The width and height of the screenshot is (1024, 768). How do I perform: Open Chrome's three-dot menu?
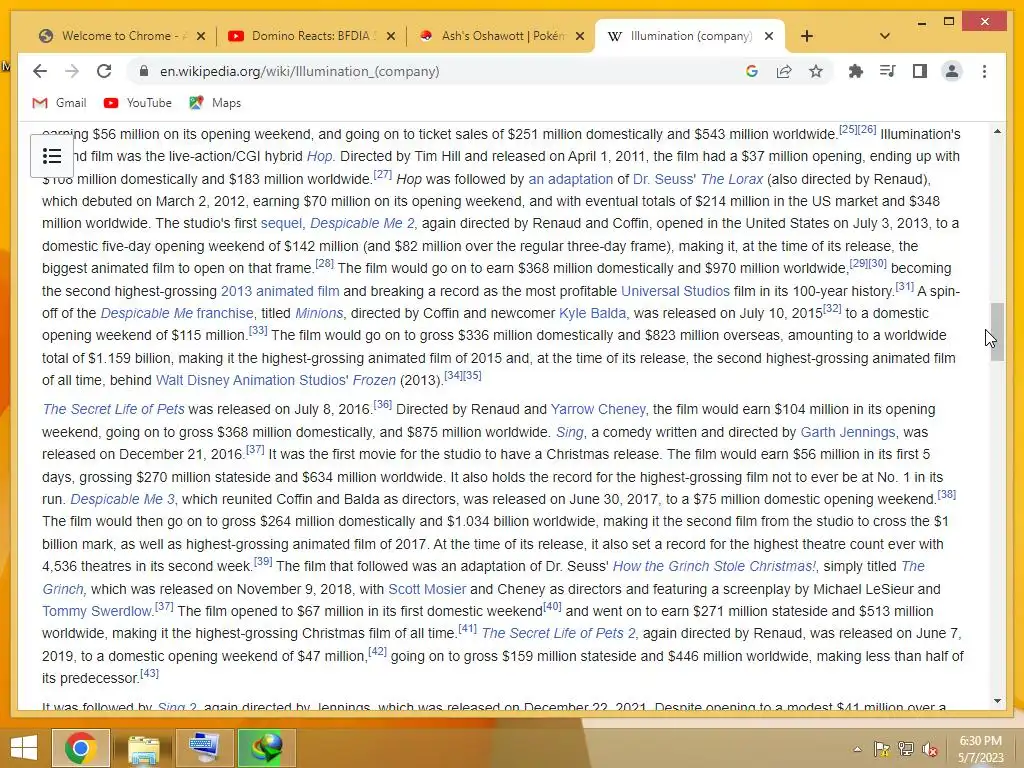(984, 71)
